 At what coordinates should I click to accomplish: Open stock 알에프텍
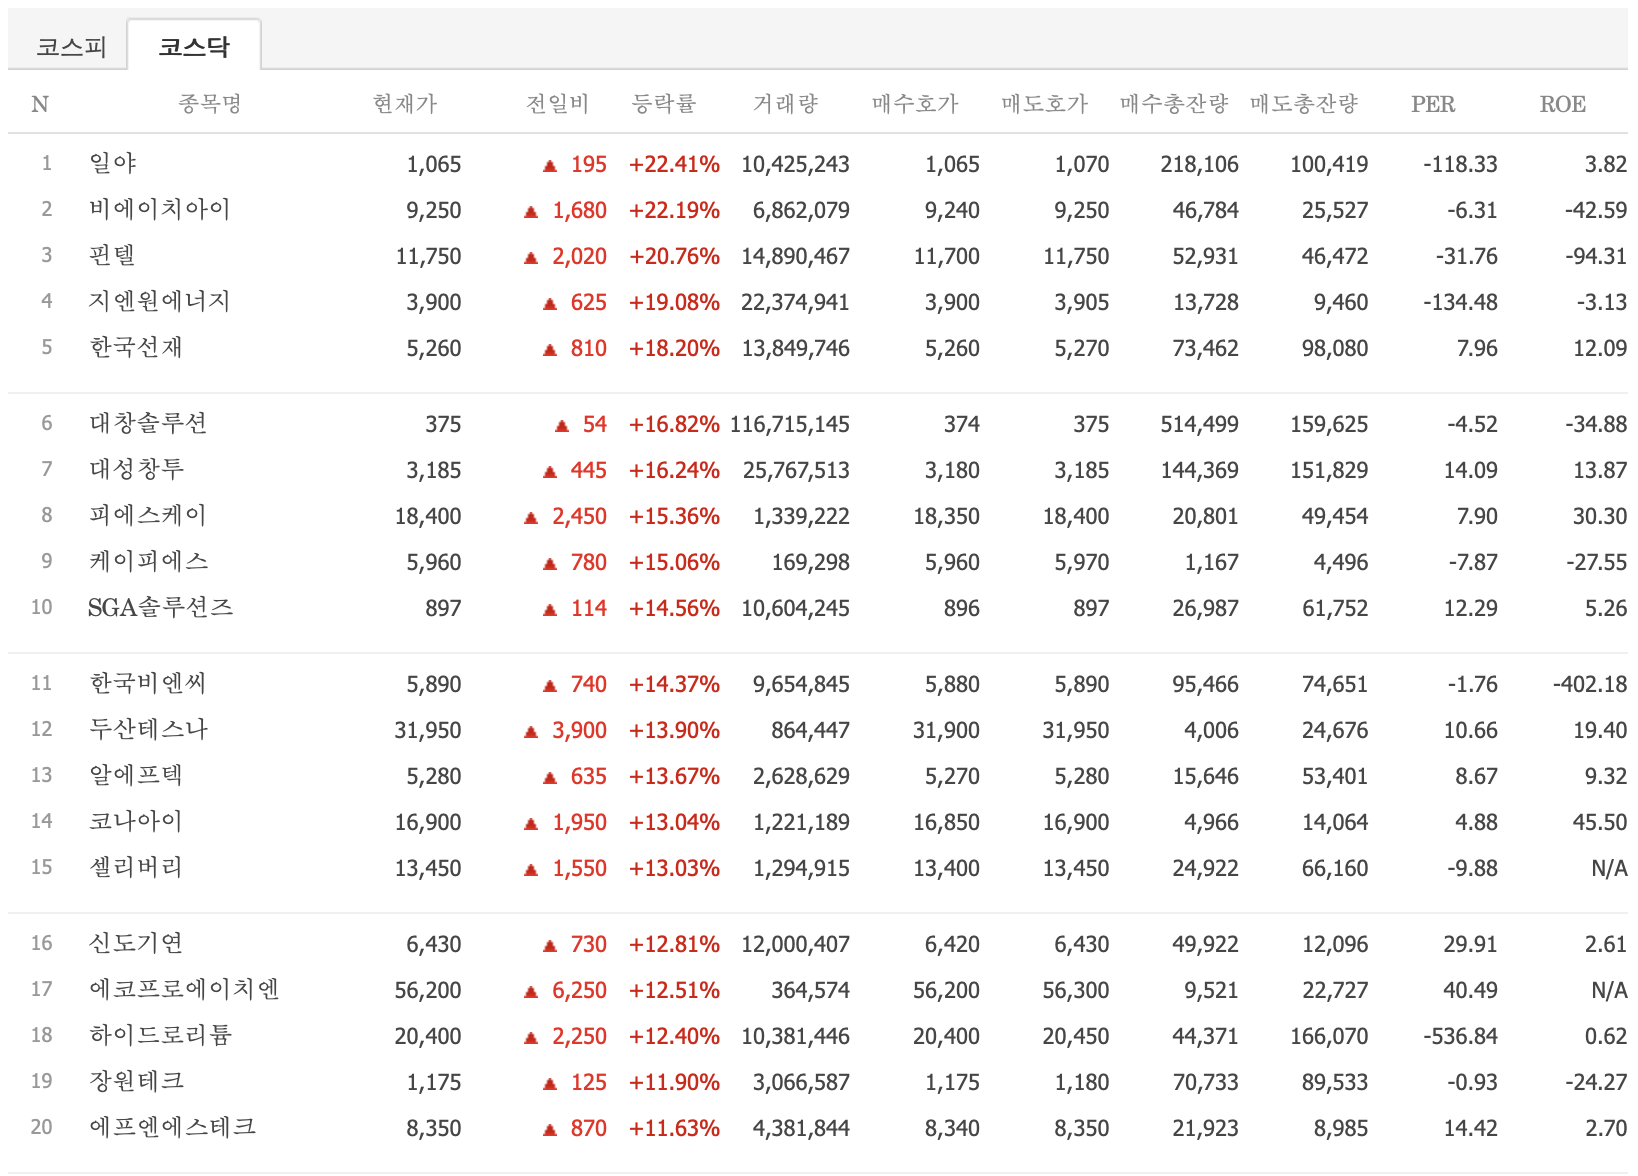pyautogui.click(x=136, y=775)
